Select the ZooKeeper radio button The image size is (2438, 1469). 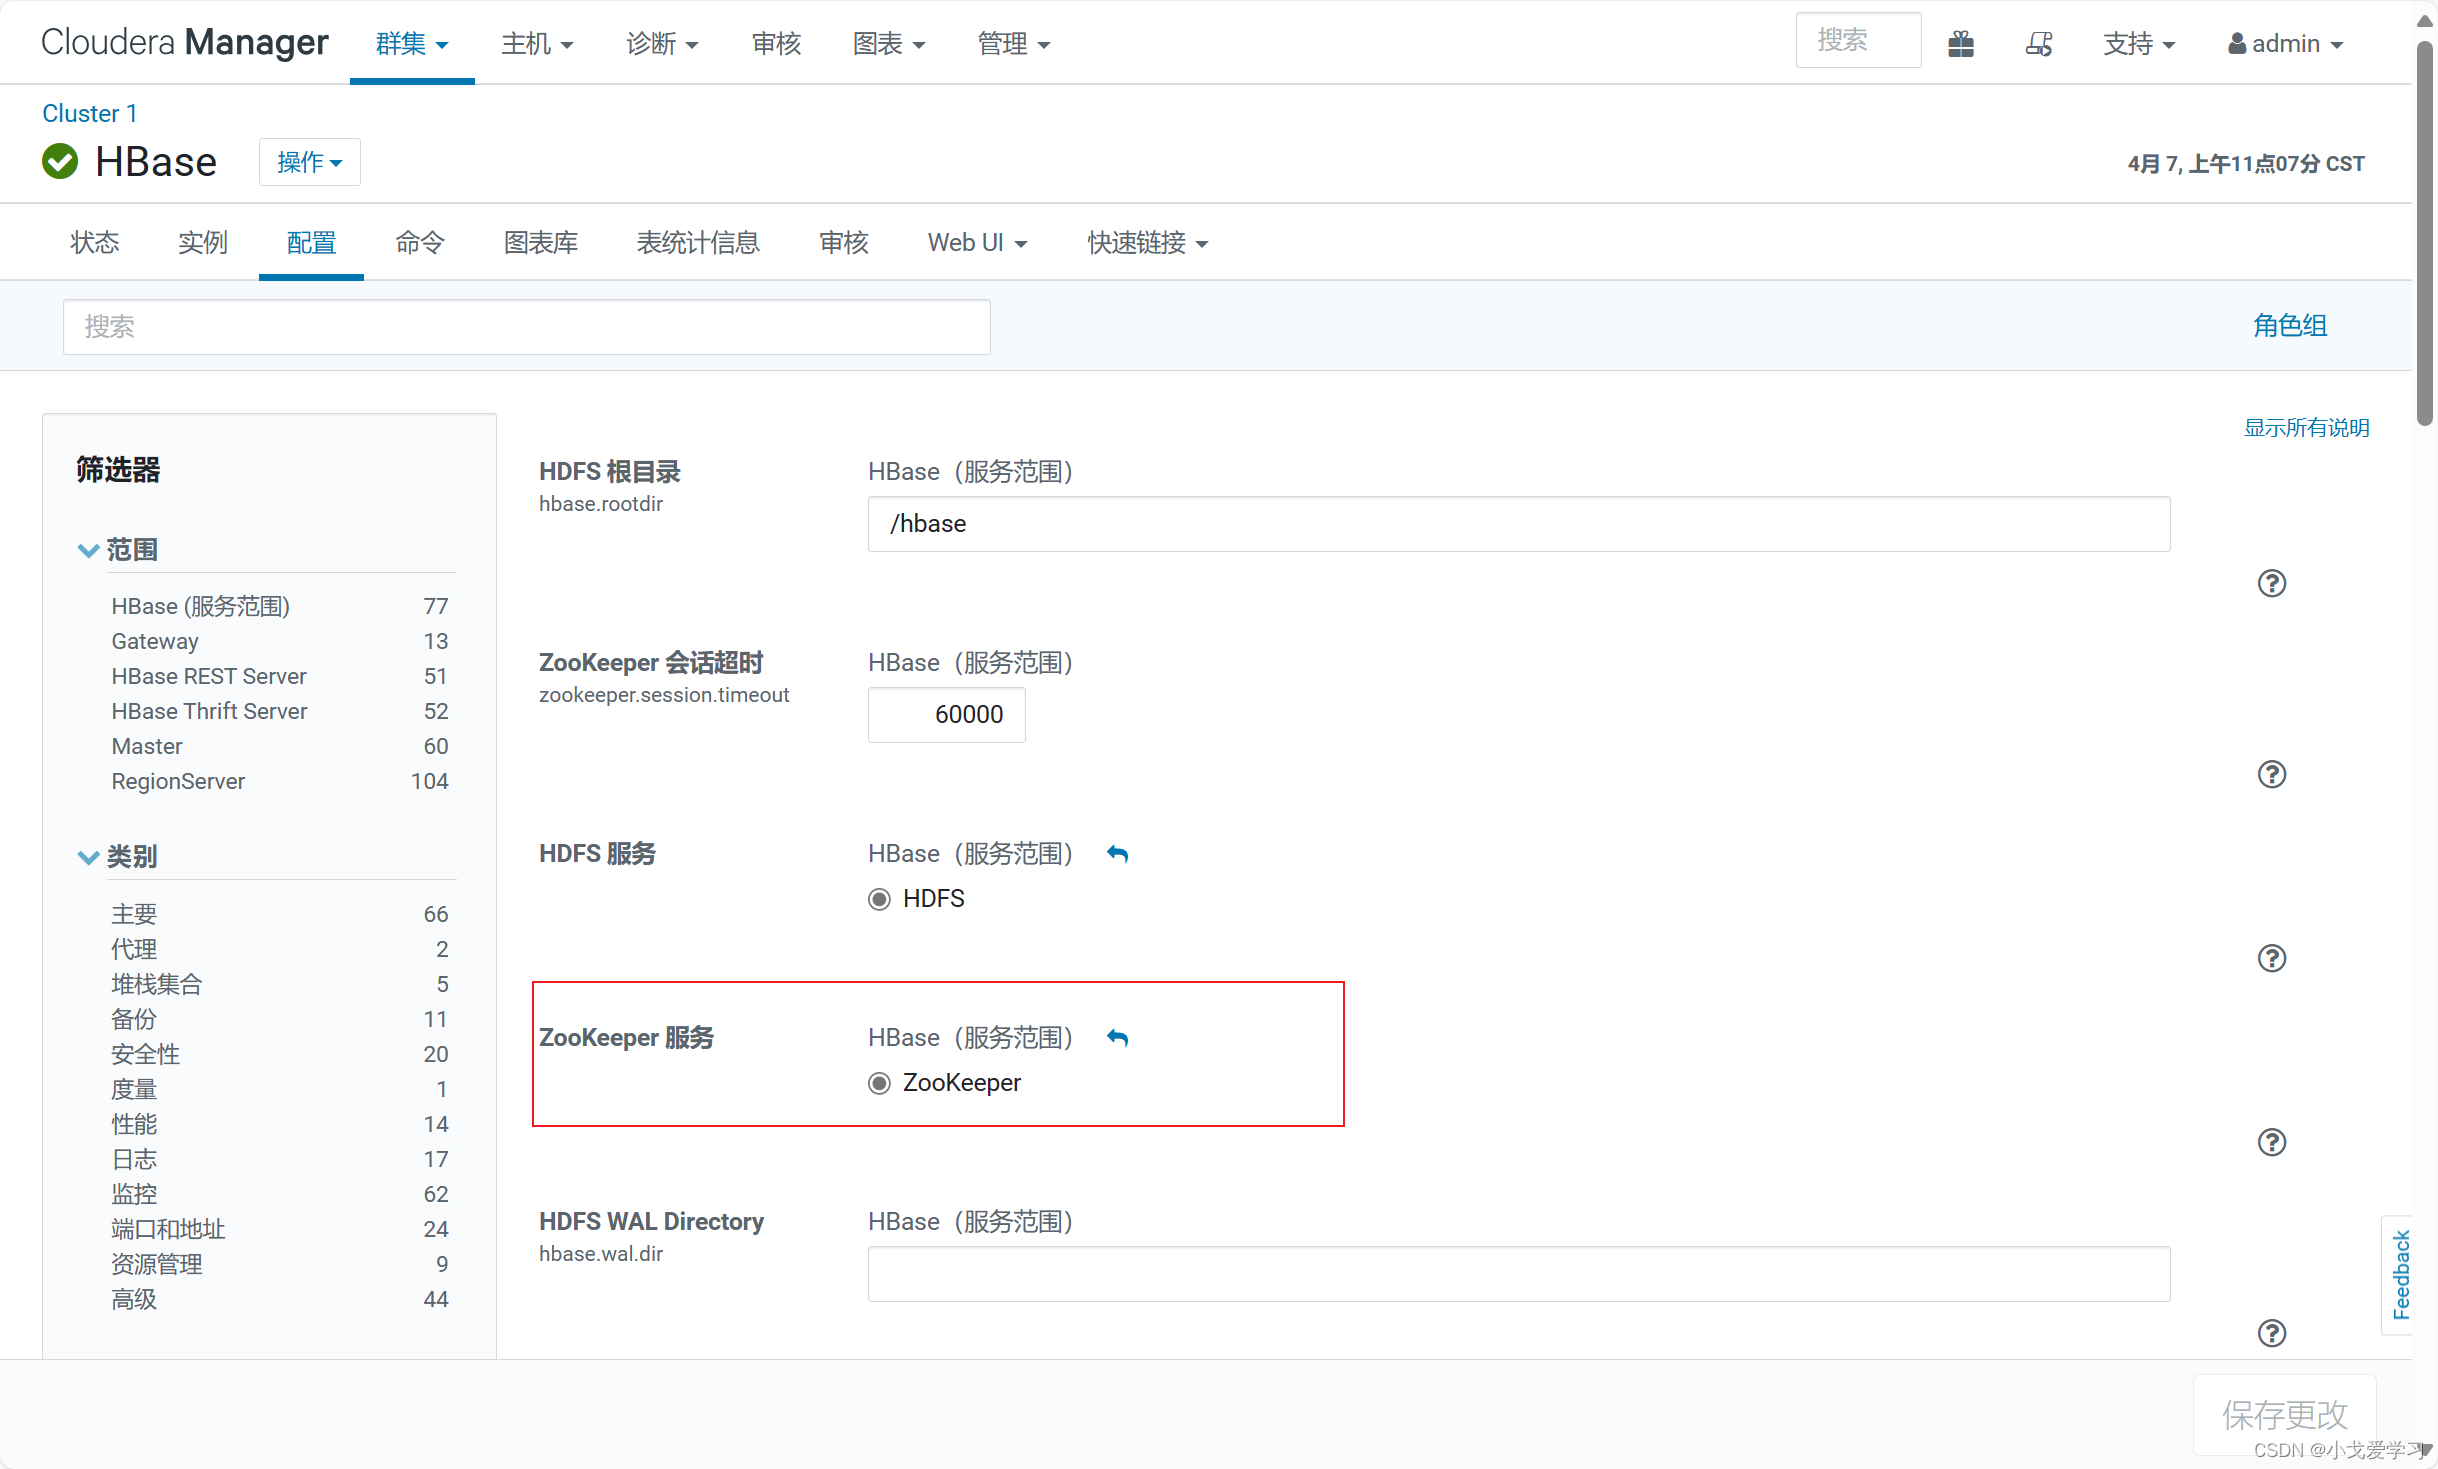coord(879,1083)
